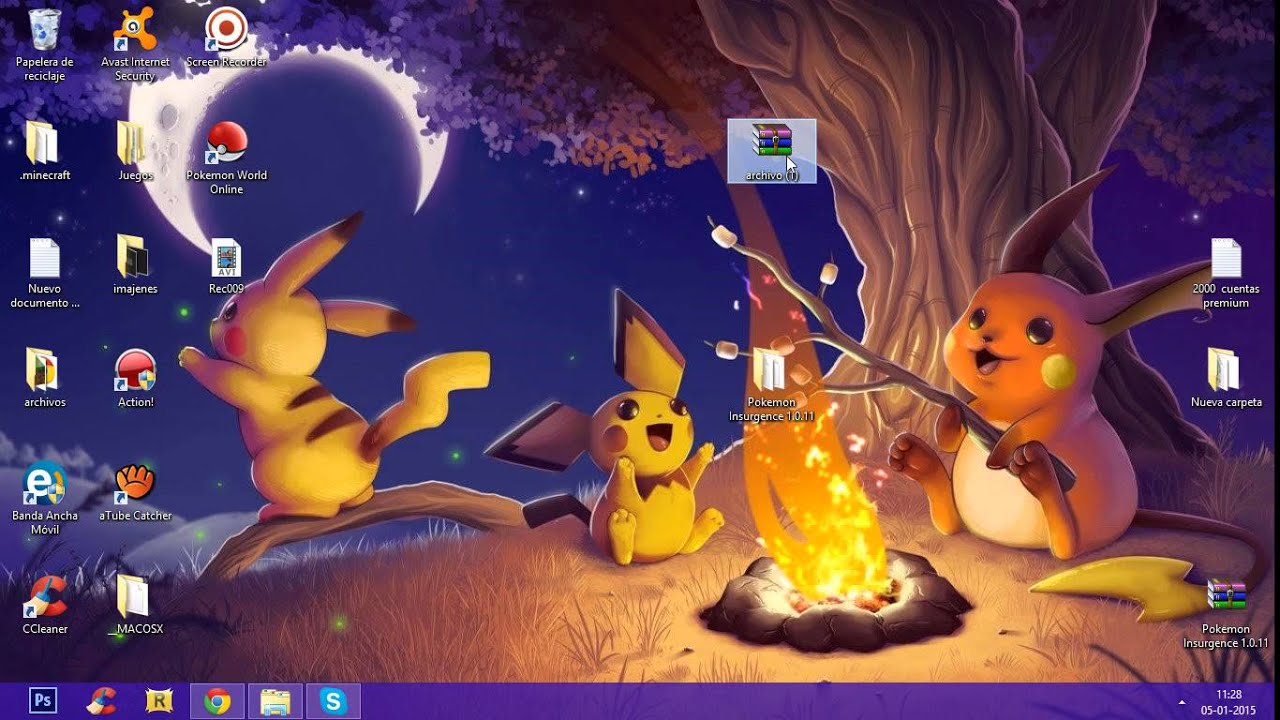Select the _MACOSX folder
The image size is (1280, 720).
click(x=135, y=605)
